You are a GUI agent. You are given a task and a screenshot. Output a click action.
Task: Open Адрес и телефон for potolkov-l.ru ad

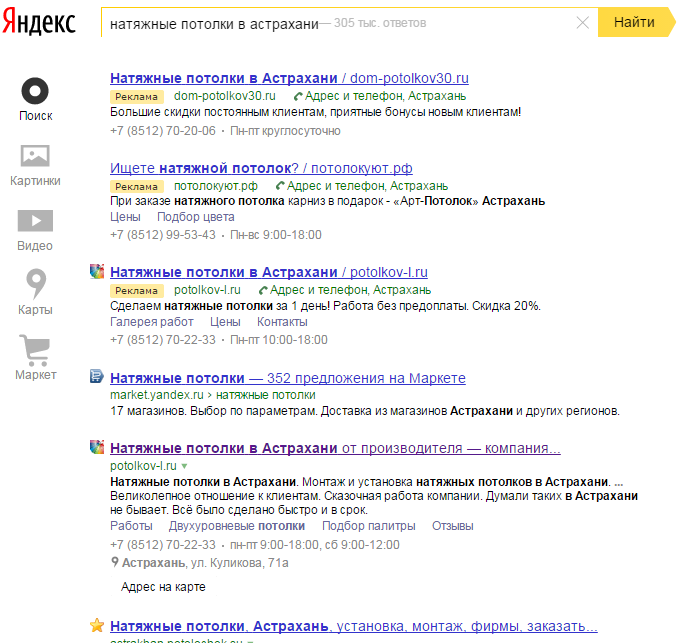tap(345, 290)
